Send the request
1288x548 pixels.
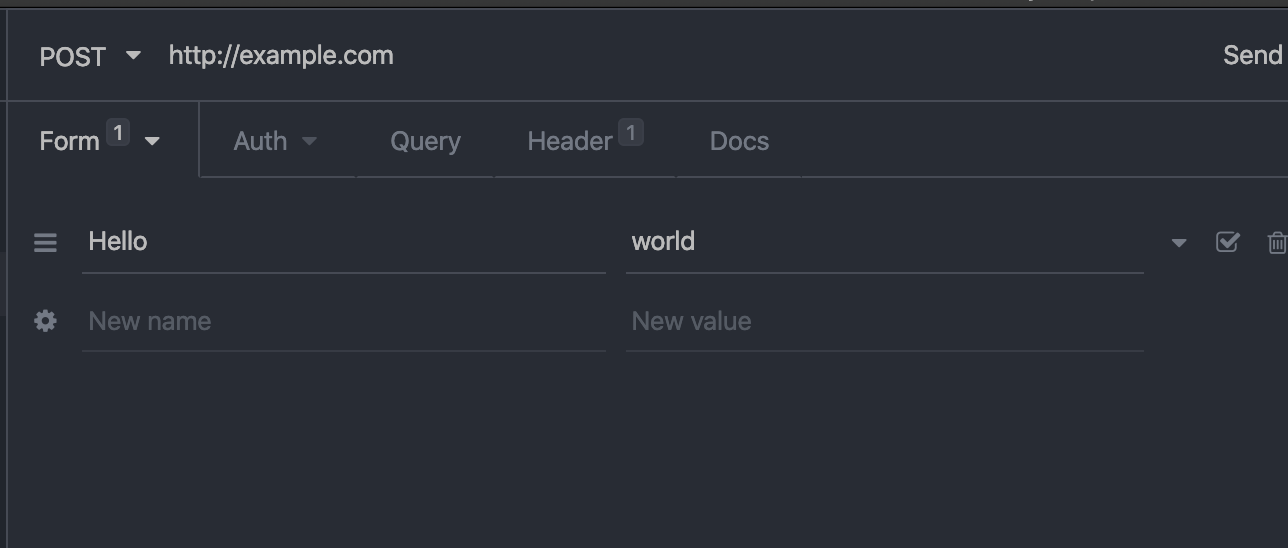coord(1252,55)
